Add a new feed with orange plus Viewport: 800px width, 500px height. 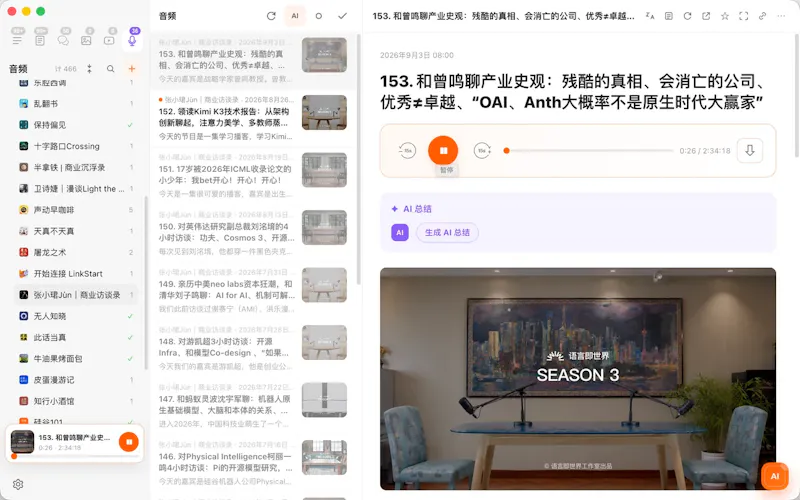point(132,68)
